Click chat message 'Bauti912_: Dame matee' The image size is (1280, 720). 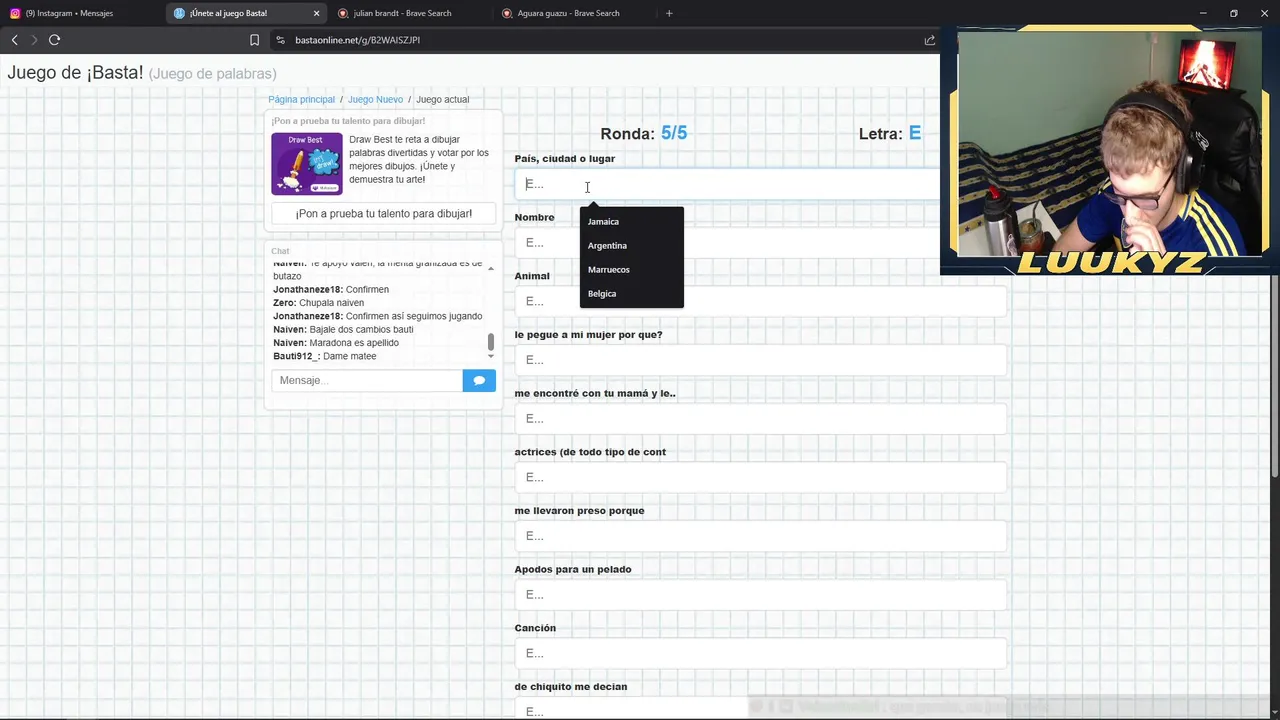(x=325, y=356)
